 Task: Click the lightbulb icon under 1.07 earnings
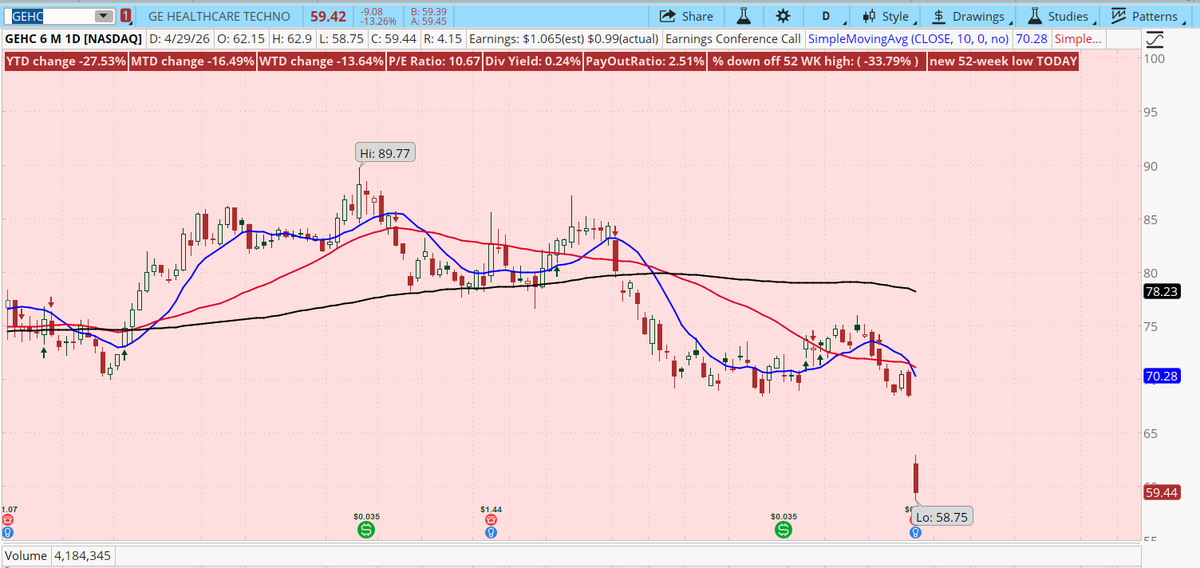pos(7,533)
